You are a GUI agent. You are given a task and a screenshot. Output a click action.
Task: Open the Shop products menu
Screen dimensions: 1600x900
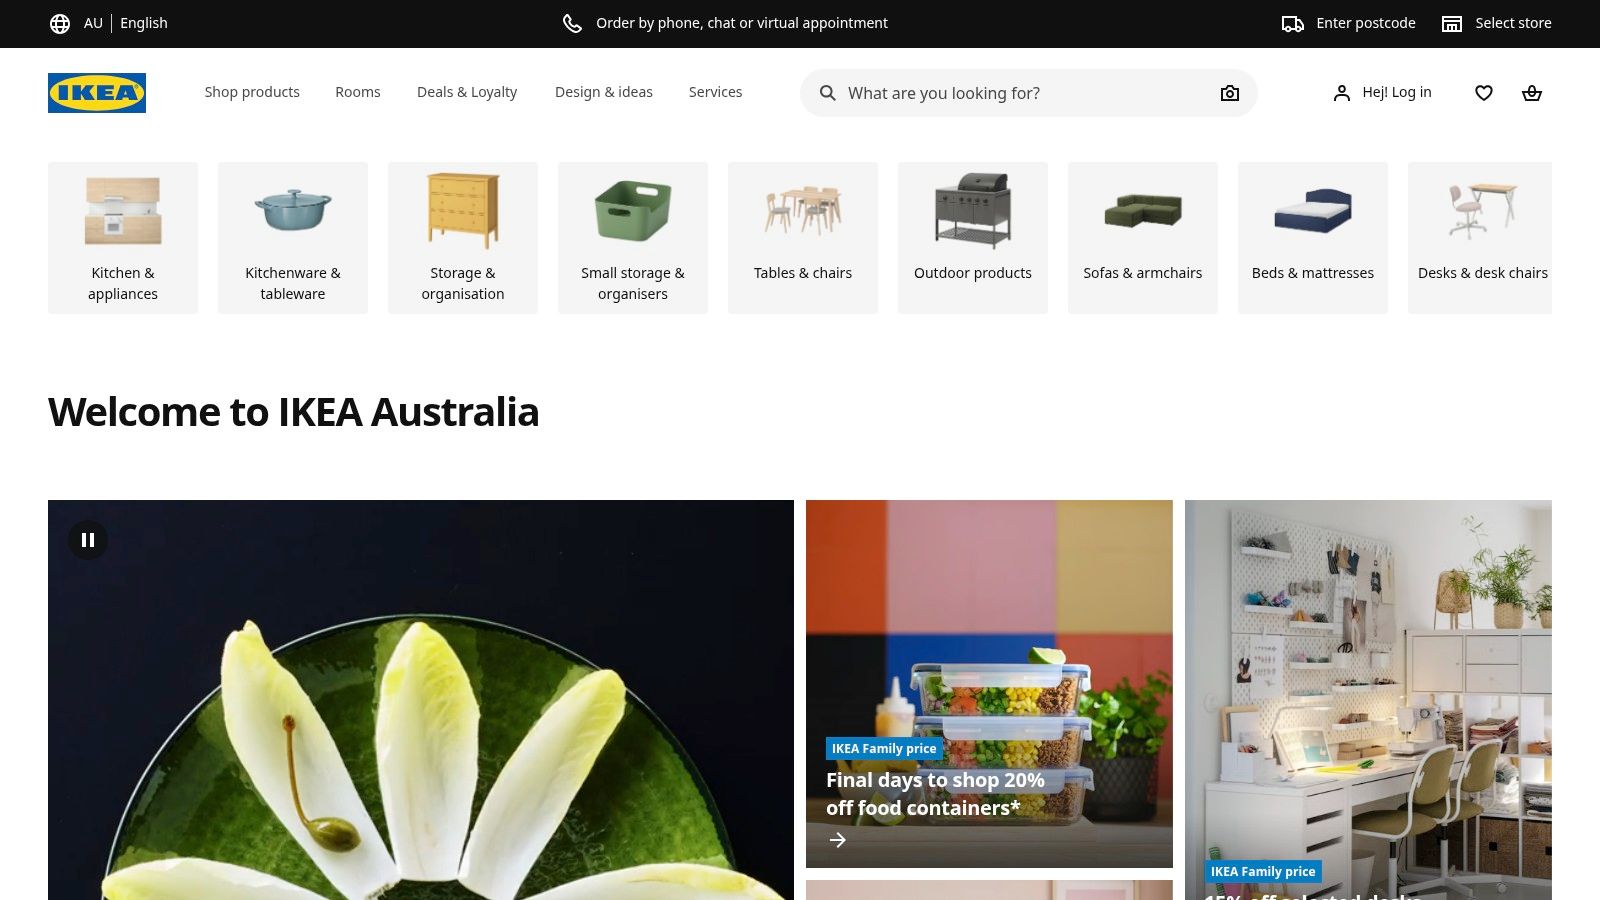click(252, 92)
